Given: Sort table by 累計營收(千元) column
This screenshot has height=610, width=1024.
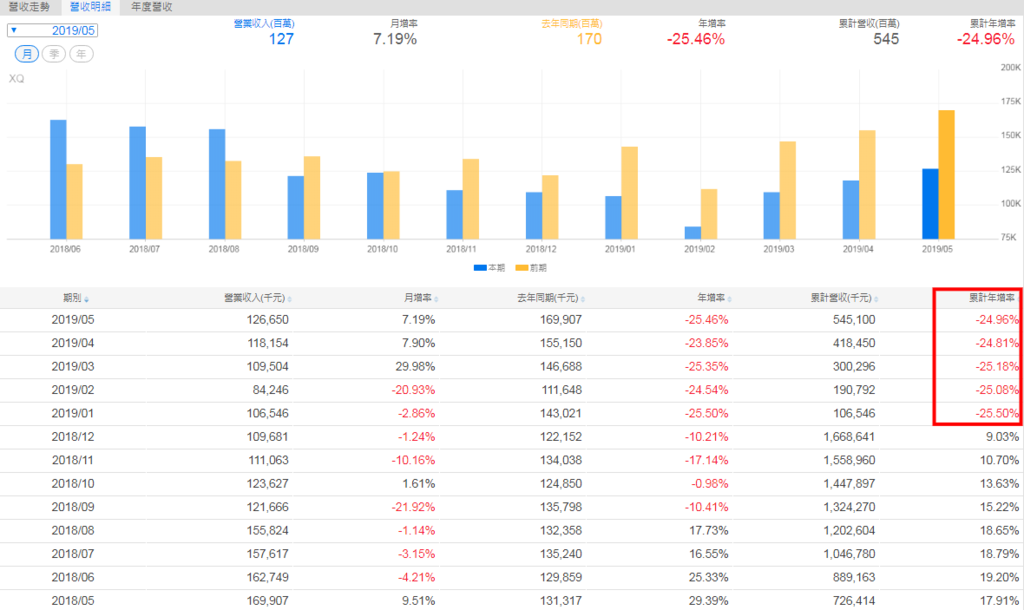Looking at the screenshot, I should tap(844, 298).
